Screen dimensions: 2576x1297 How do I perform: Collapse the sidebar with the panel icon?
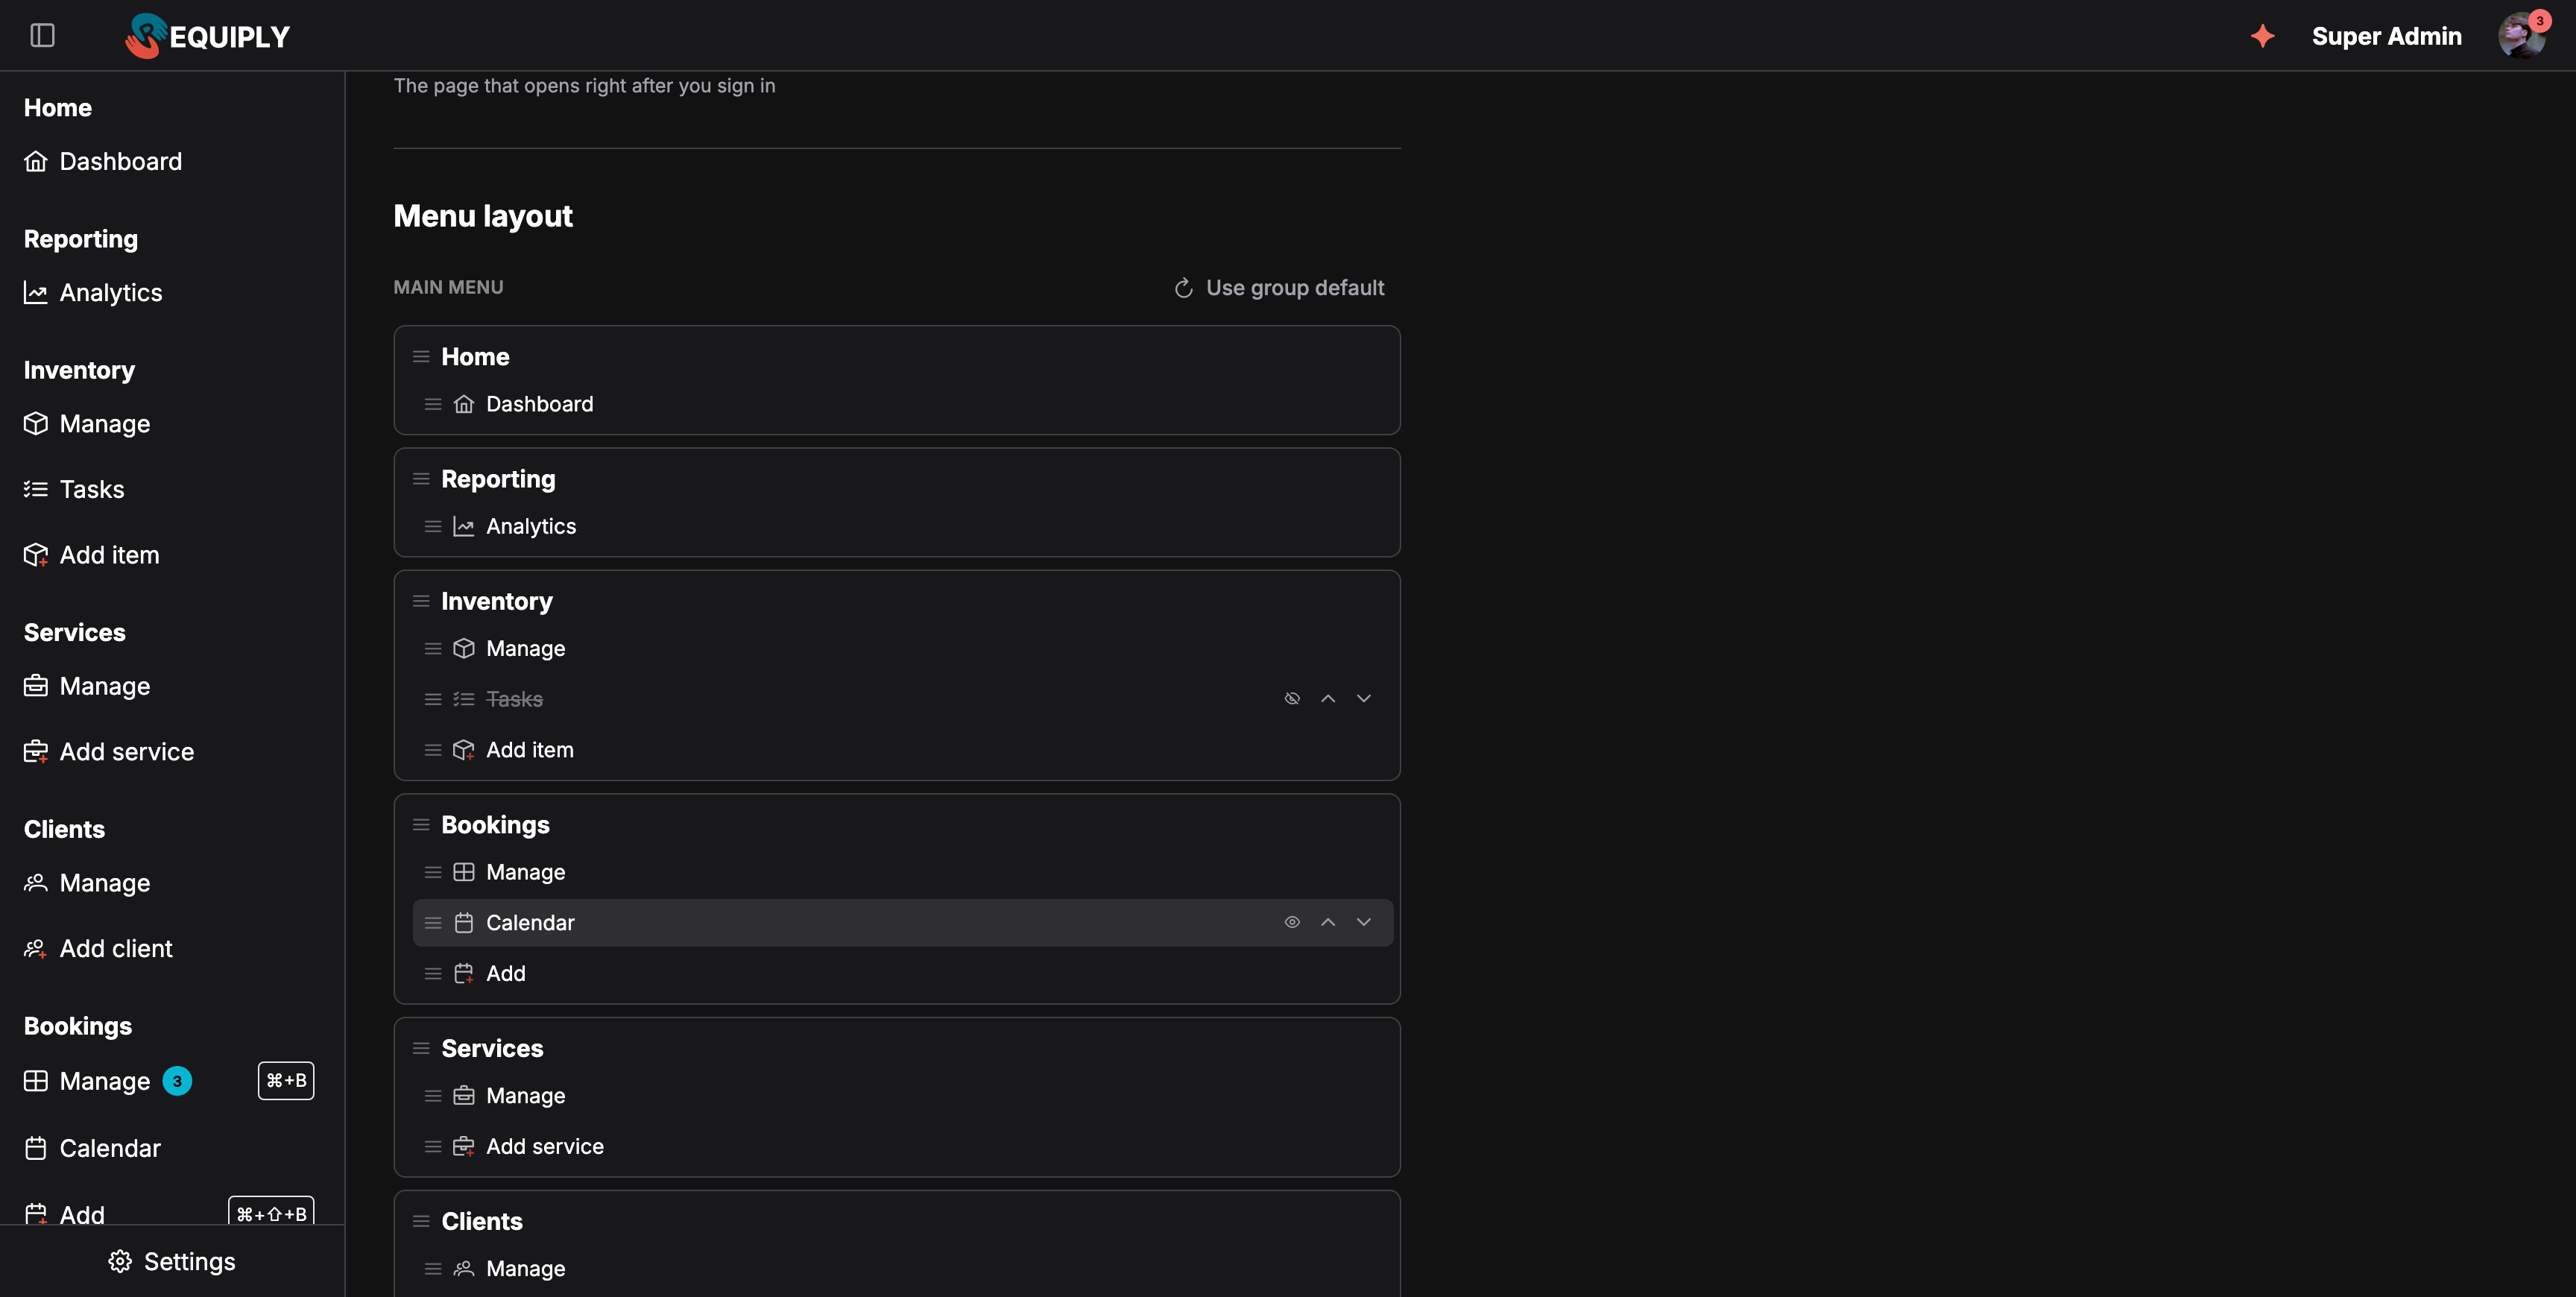coord(42,36)
